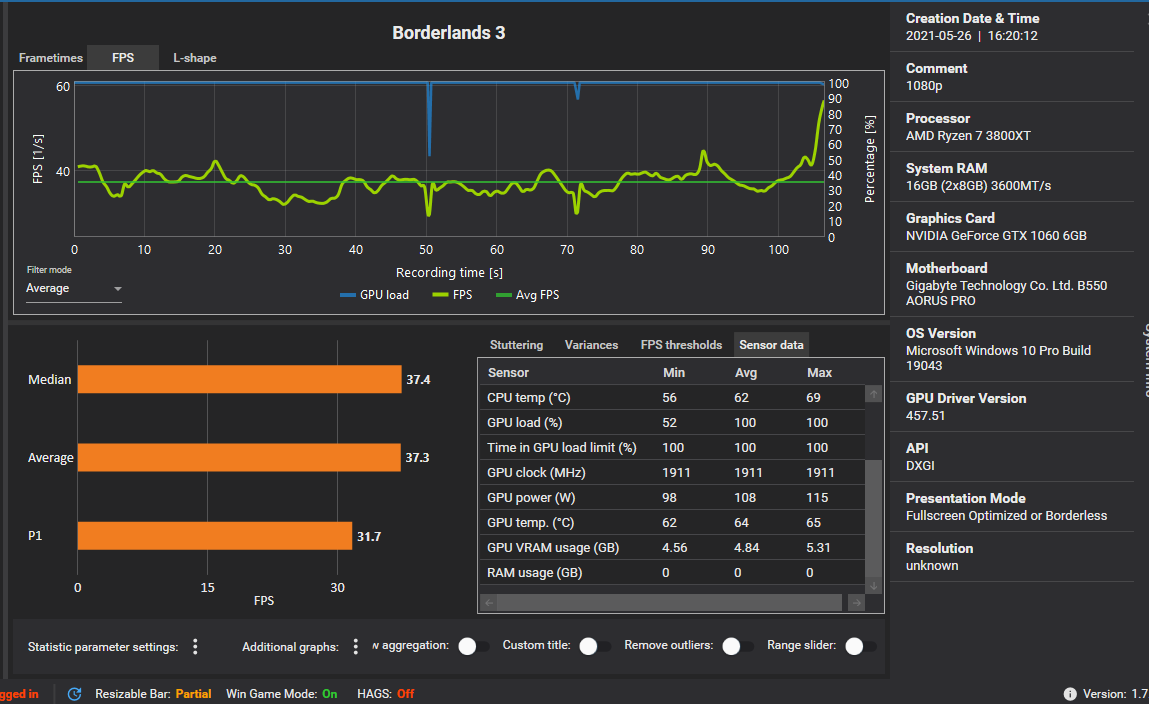Viewport: 1149px width, 704px height.
Task: Open the Filter mode Average dropdown
Action: point(74,289)
